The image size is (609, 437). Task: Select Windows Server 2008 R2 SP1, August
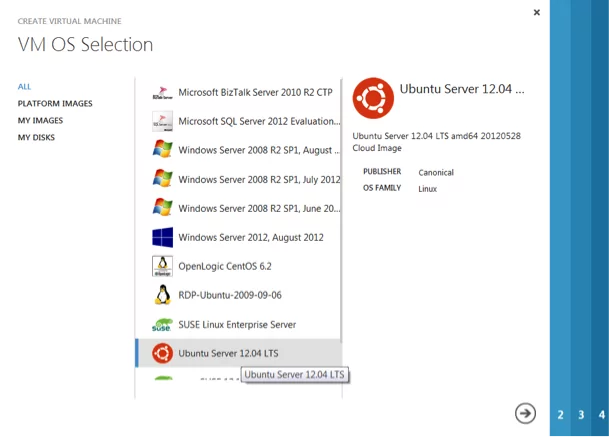238,150
